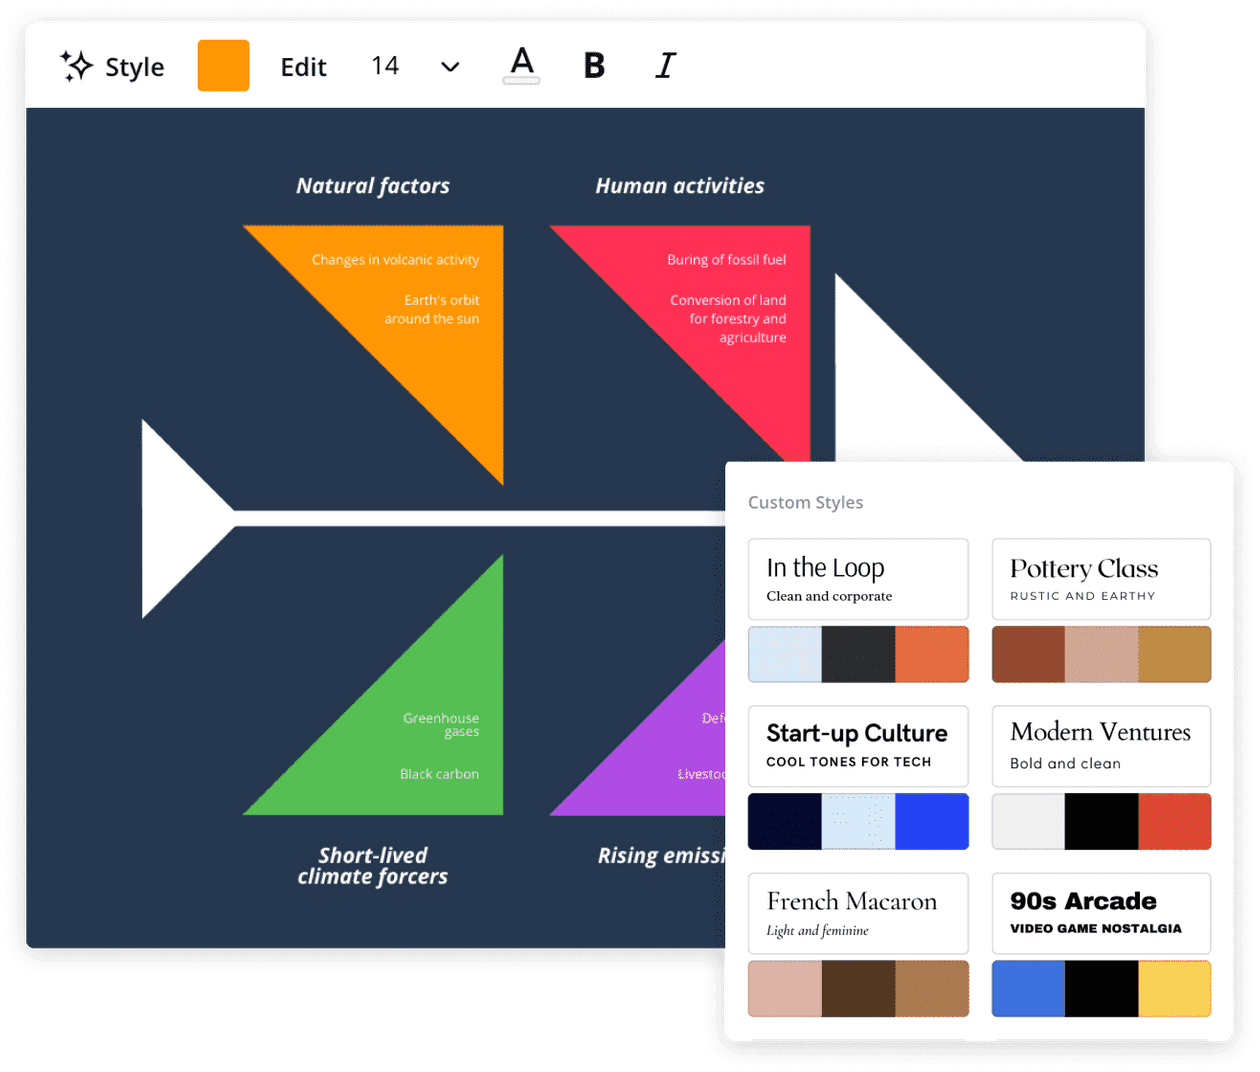
Task: Expand the font size dropdown arrow
Action: tap(450, 67)
